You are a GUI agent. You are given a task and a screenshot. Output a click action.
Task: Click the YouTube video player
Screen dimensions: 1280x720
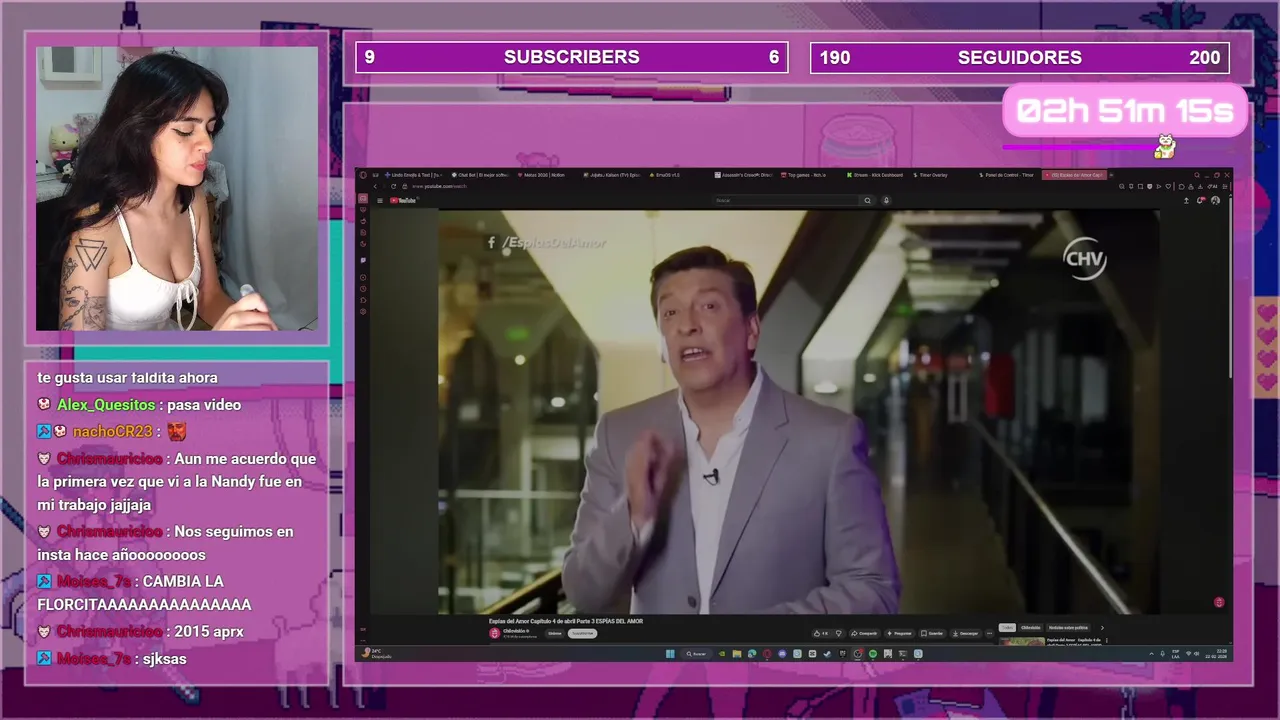point(798,412)
